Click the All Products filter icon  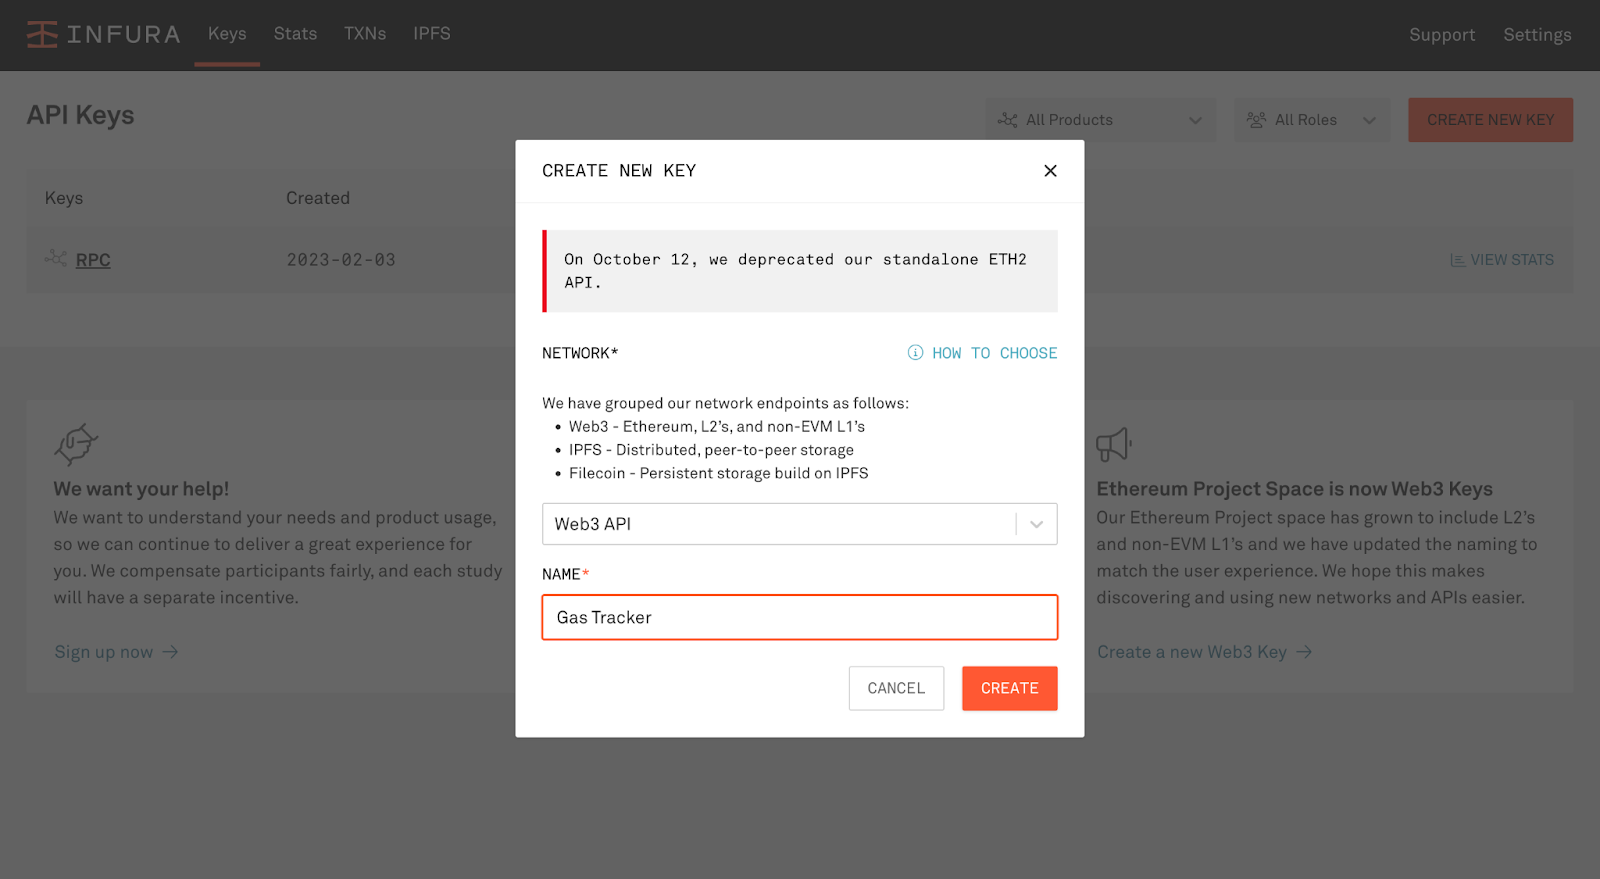[1007, 120]
